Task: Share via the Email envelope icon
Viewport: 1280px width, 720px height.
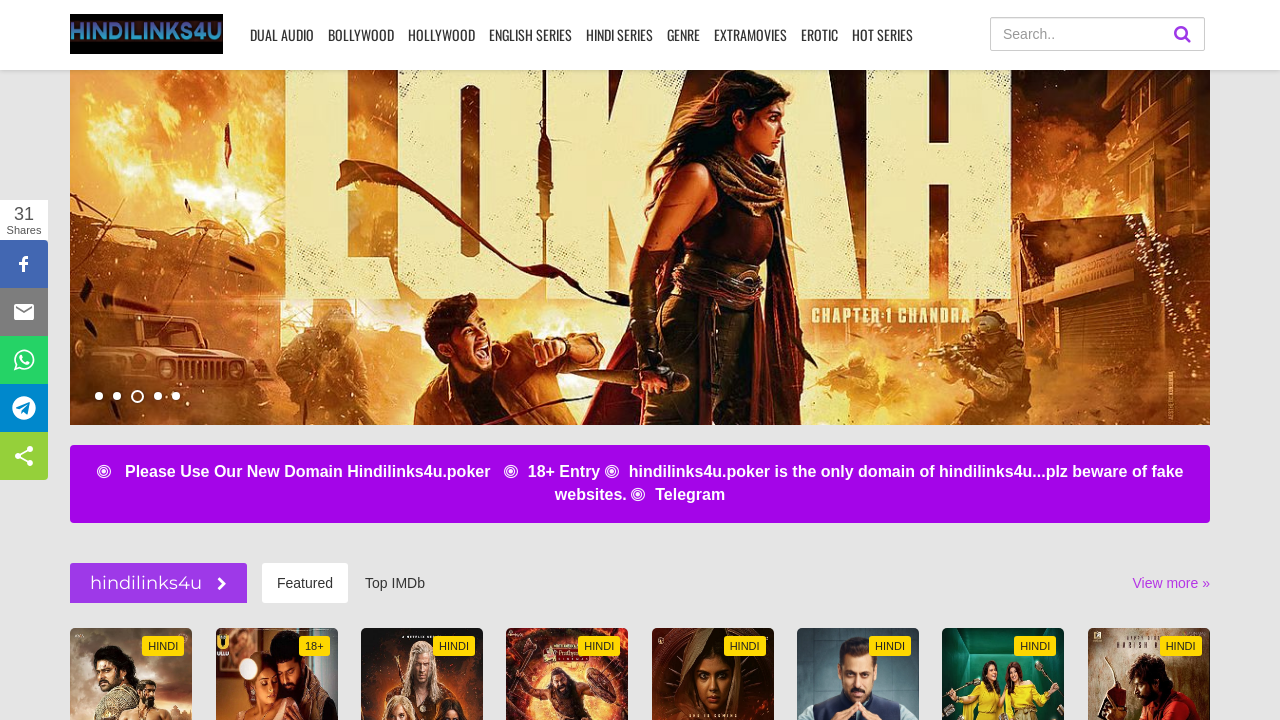Action: coord(24,312)
